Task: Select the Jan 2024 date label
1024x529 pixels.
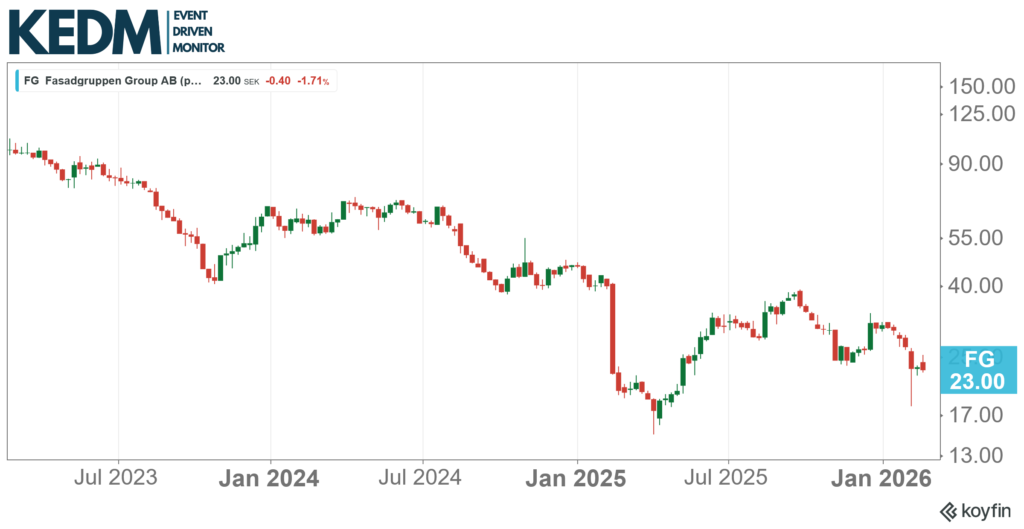Action: coord(270,478)
